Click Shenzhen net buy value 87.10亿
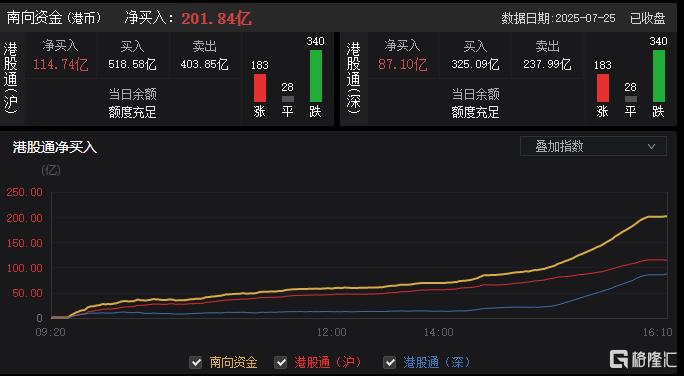Screen dimensions: 684x376 (403, 65)
